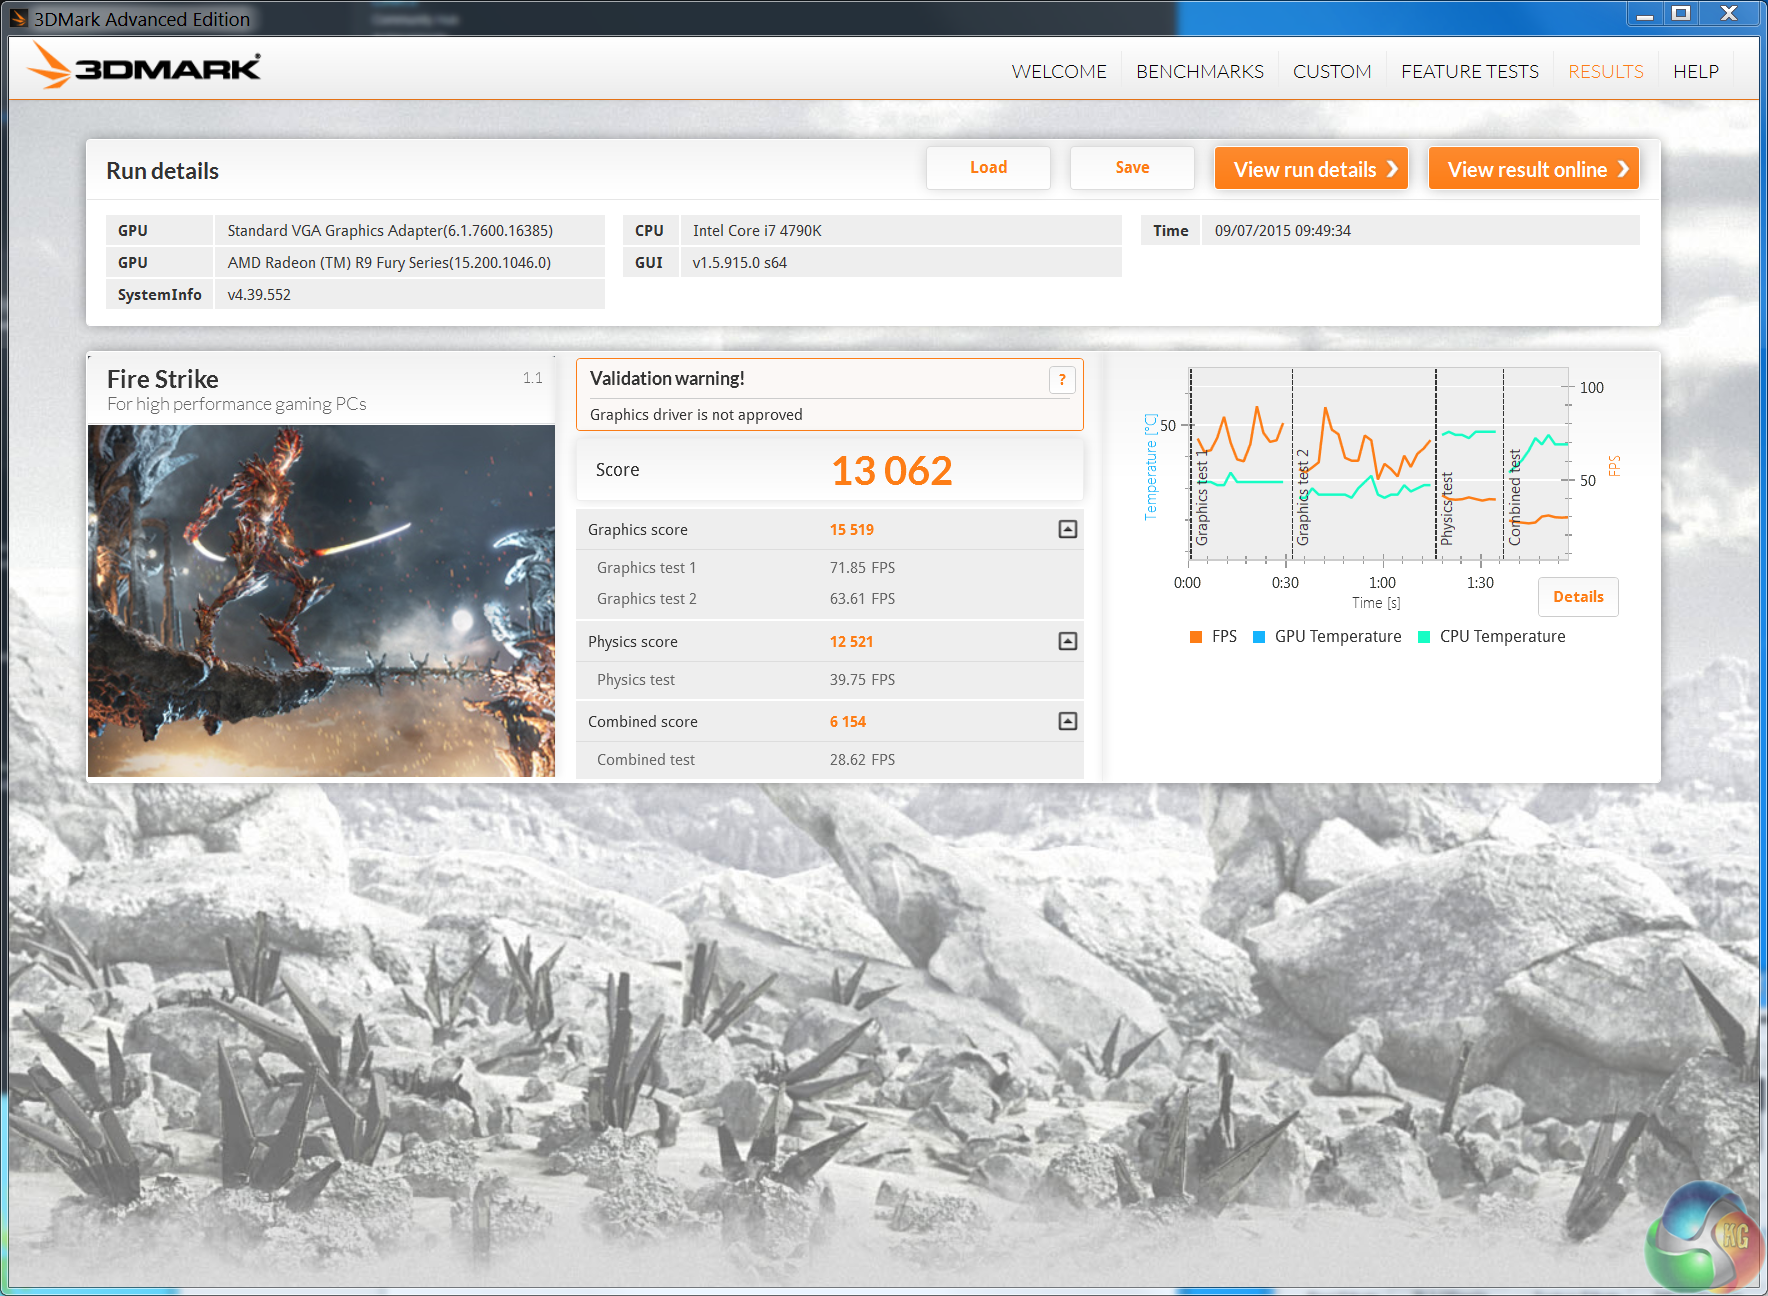Click the Fire Strike preview thumbnail
Image resolution: width=1768 pixels, height=1296 pixels.
(321, 601)
